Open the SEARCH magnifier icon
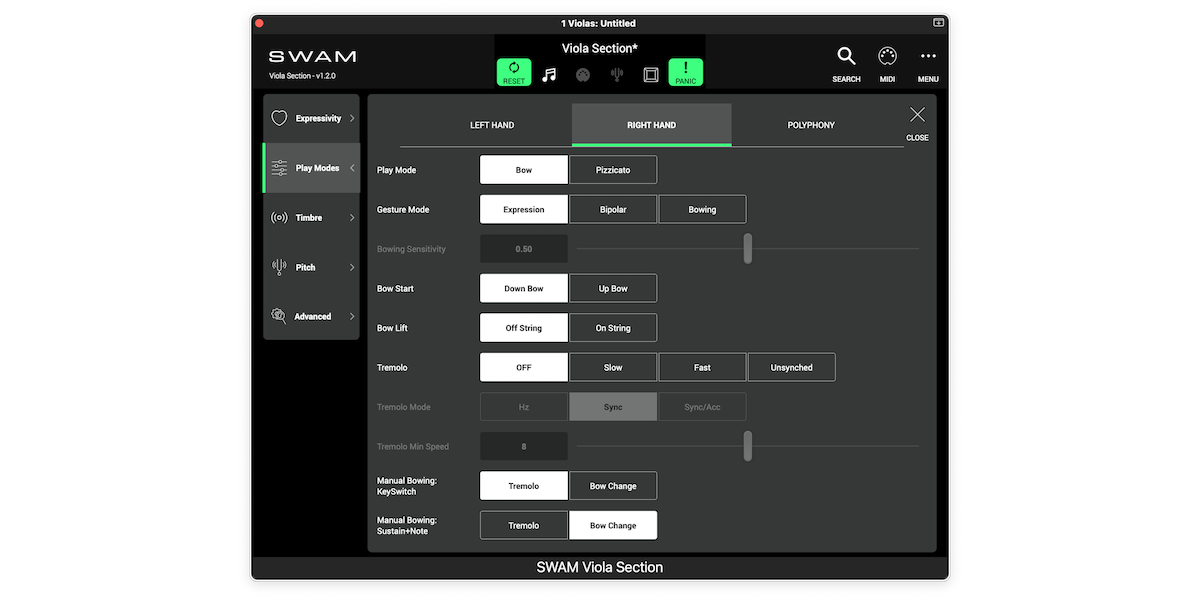 pos(846,62)
